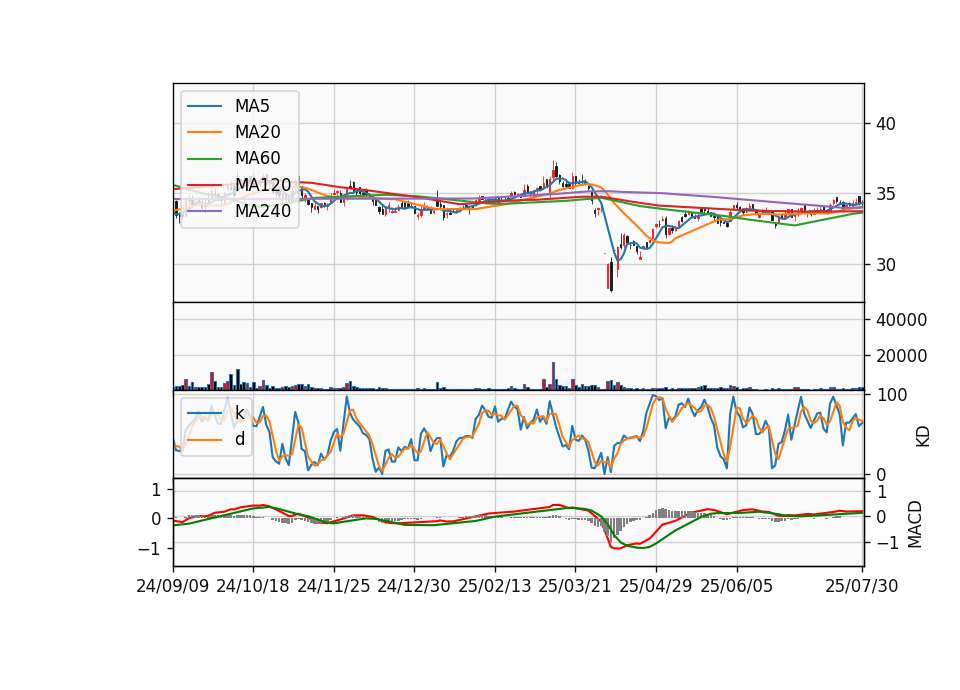Screen dimensions: 960x690
Task: Click the price axis label 40
Action: [886, 124]
